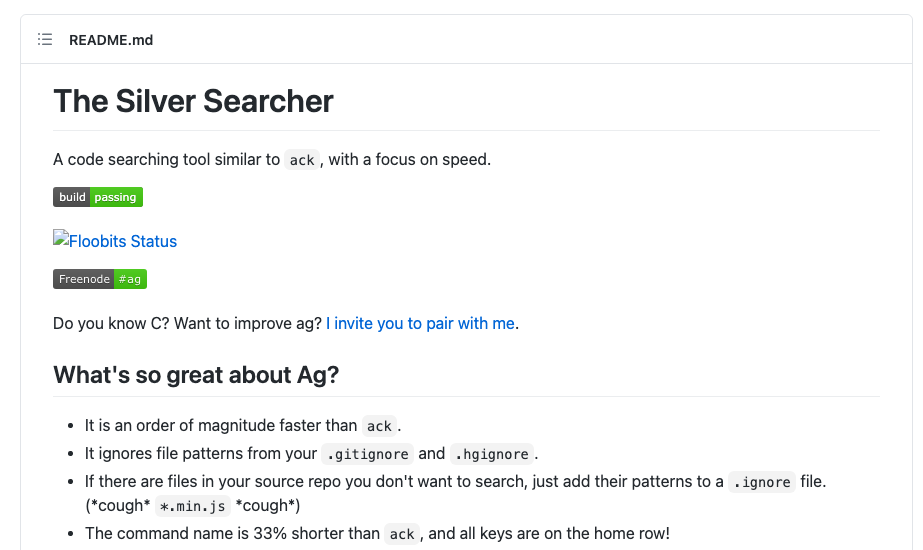Viewport: 923px width, 550px height.
Task: Click the gray "build" half of the build badge
Action: [x=72, y=197]
